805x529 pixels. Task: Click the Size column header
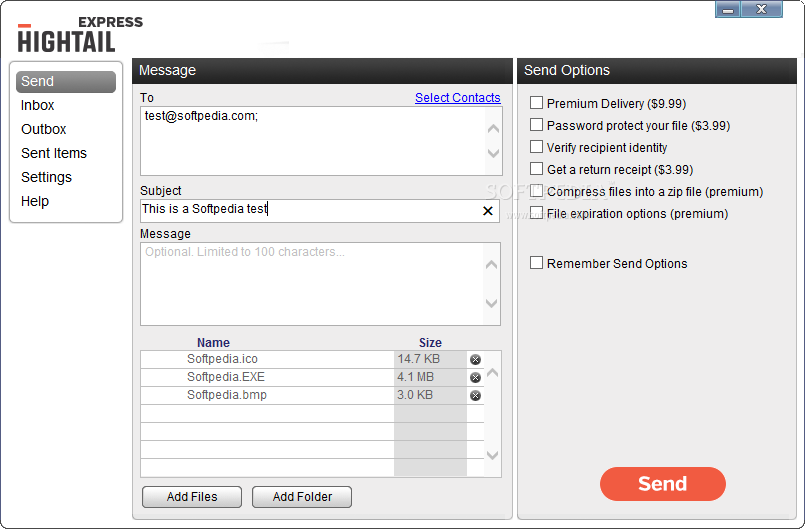pyautogui.click(x=430, y=343)
